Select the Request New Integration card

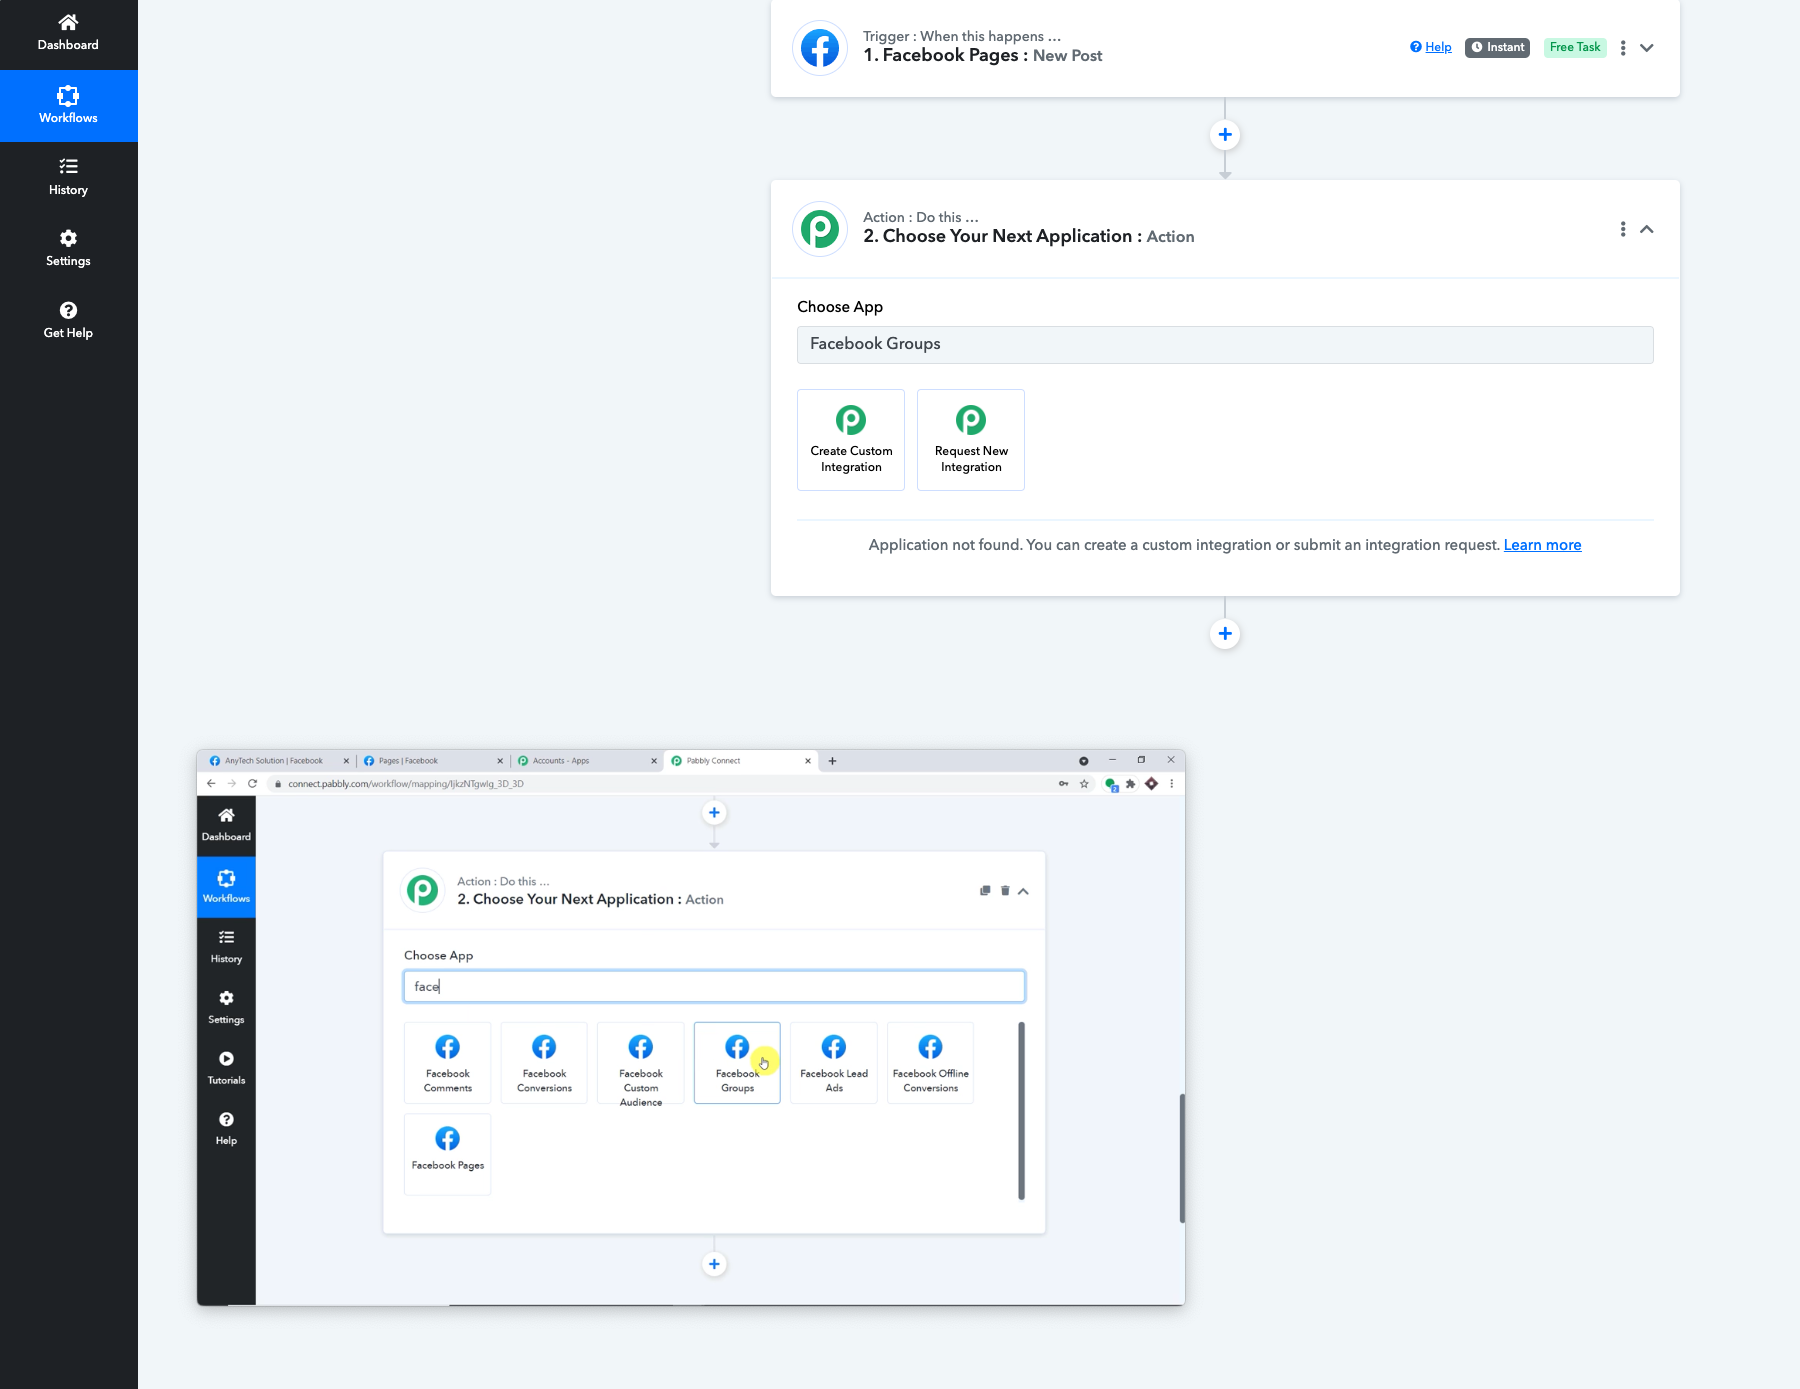pos(971,440)
